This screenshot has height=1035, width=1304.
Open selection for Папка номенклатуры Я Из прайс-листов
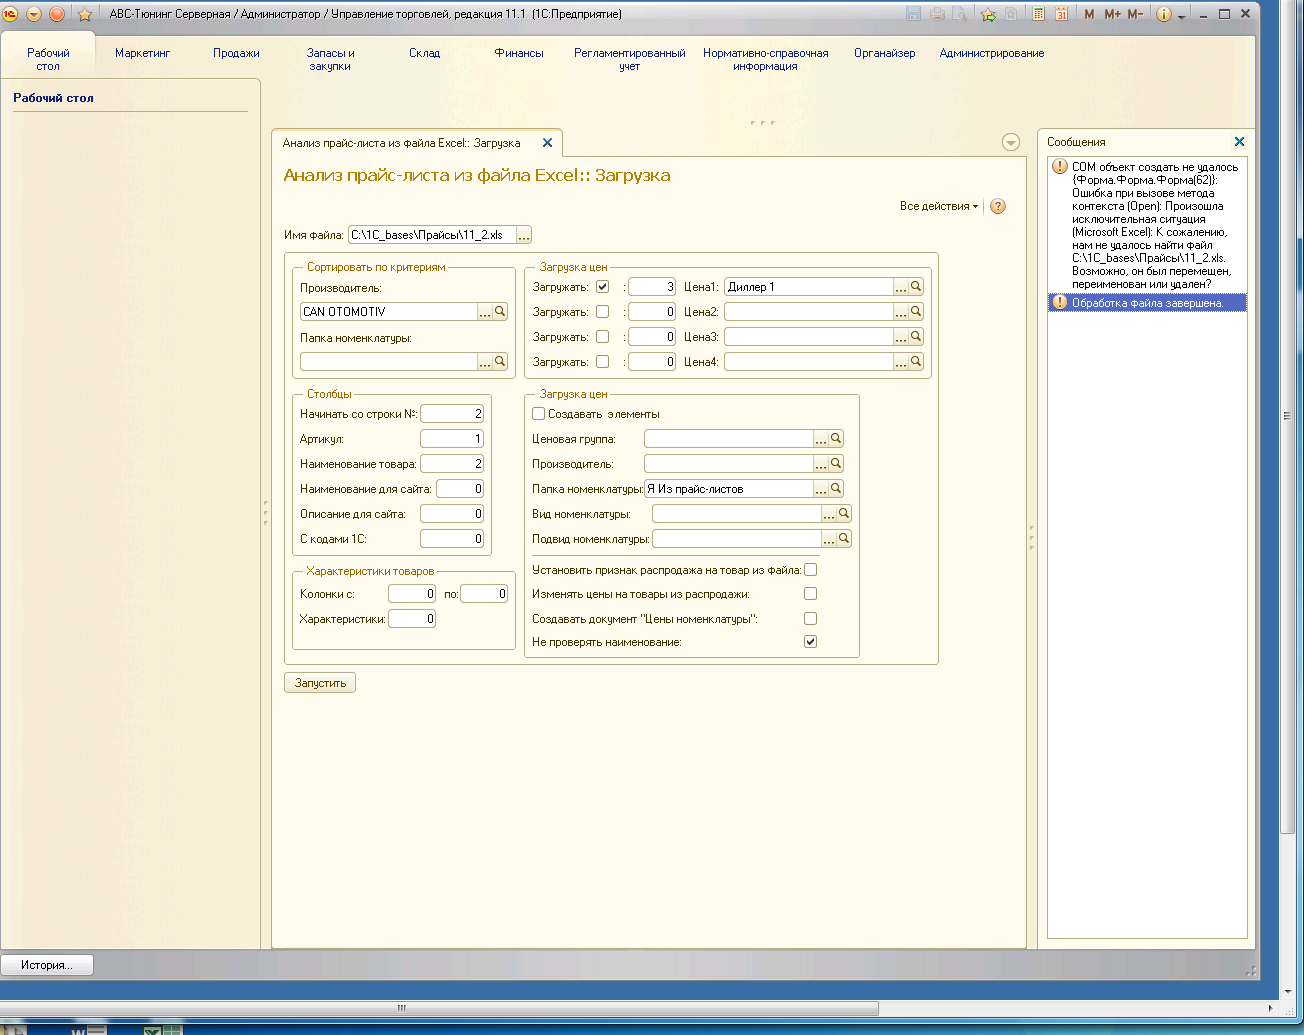[821, 489]
